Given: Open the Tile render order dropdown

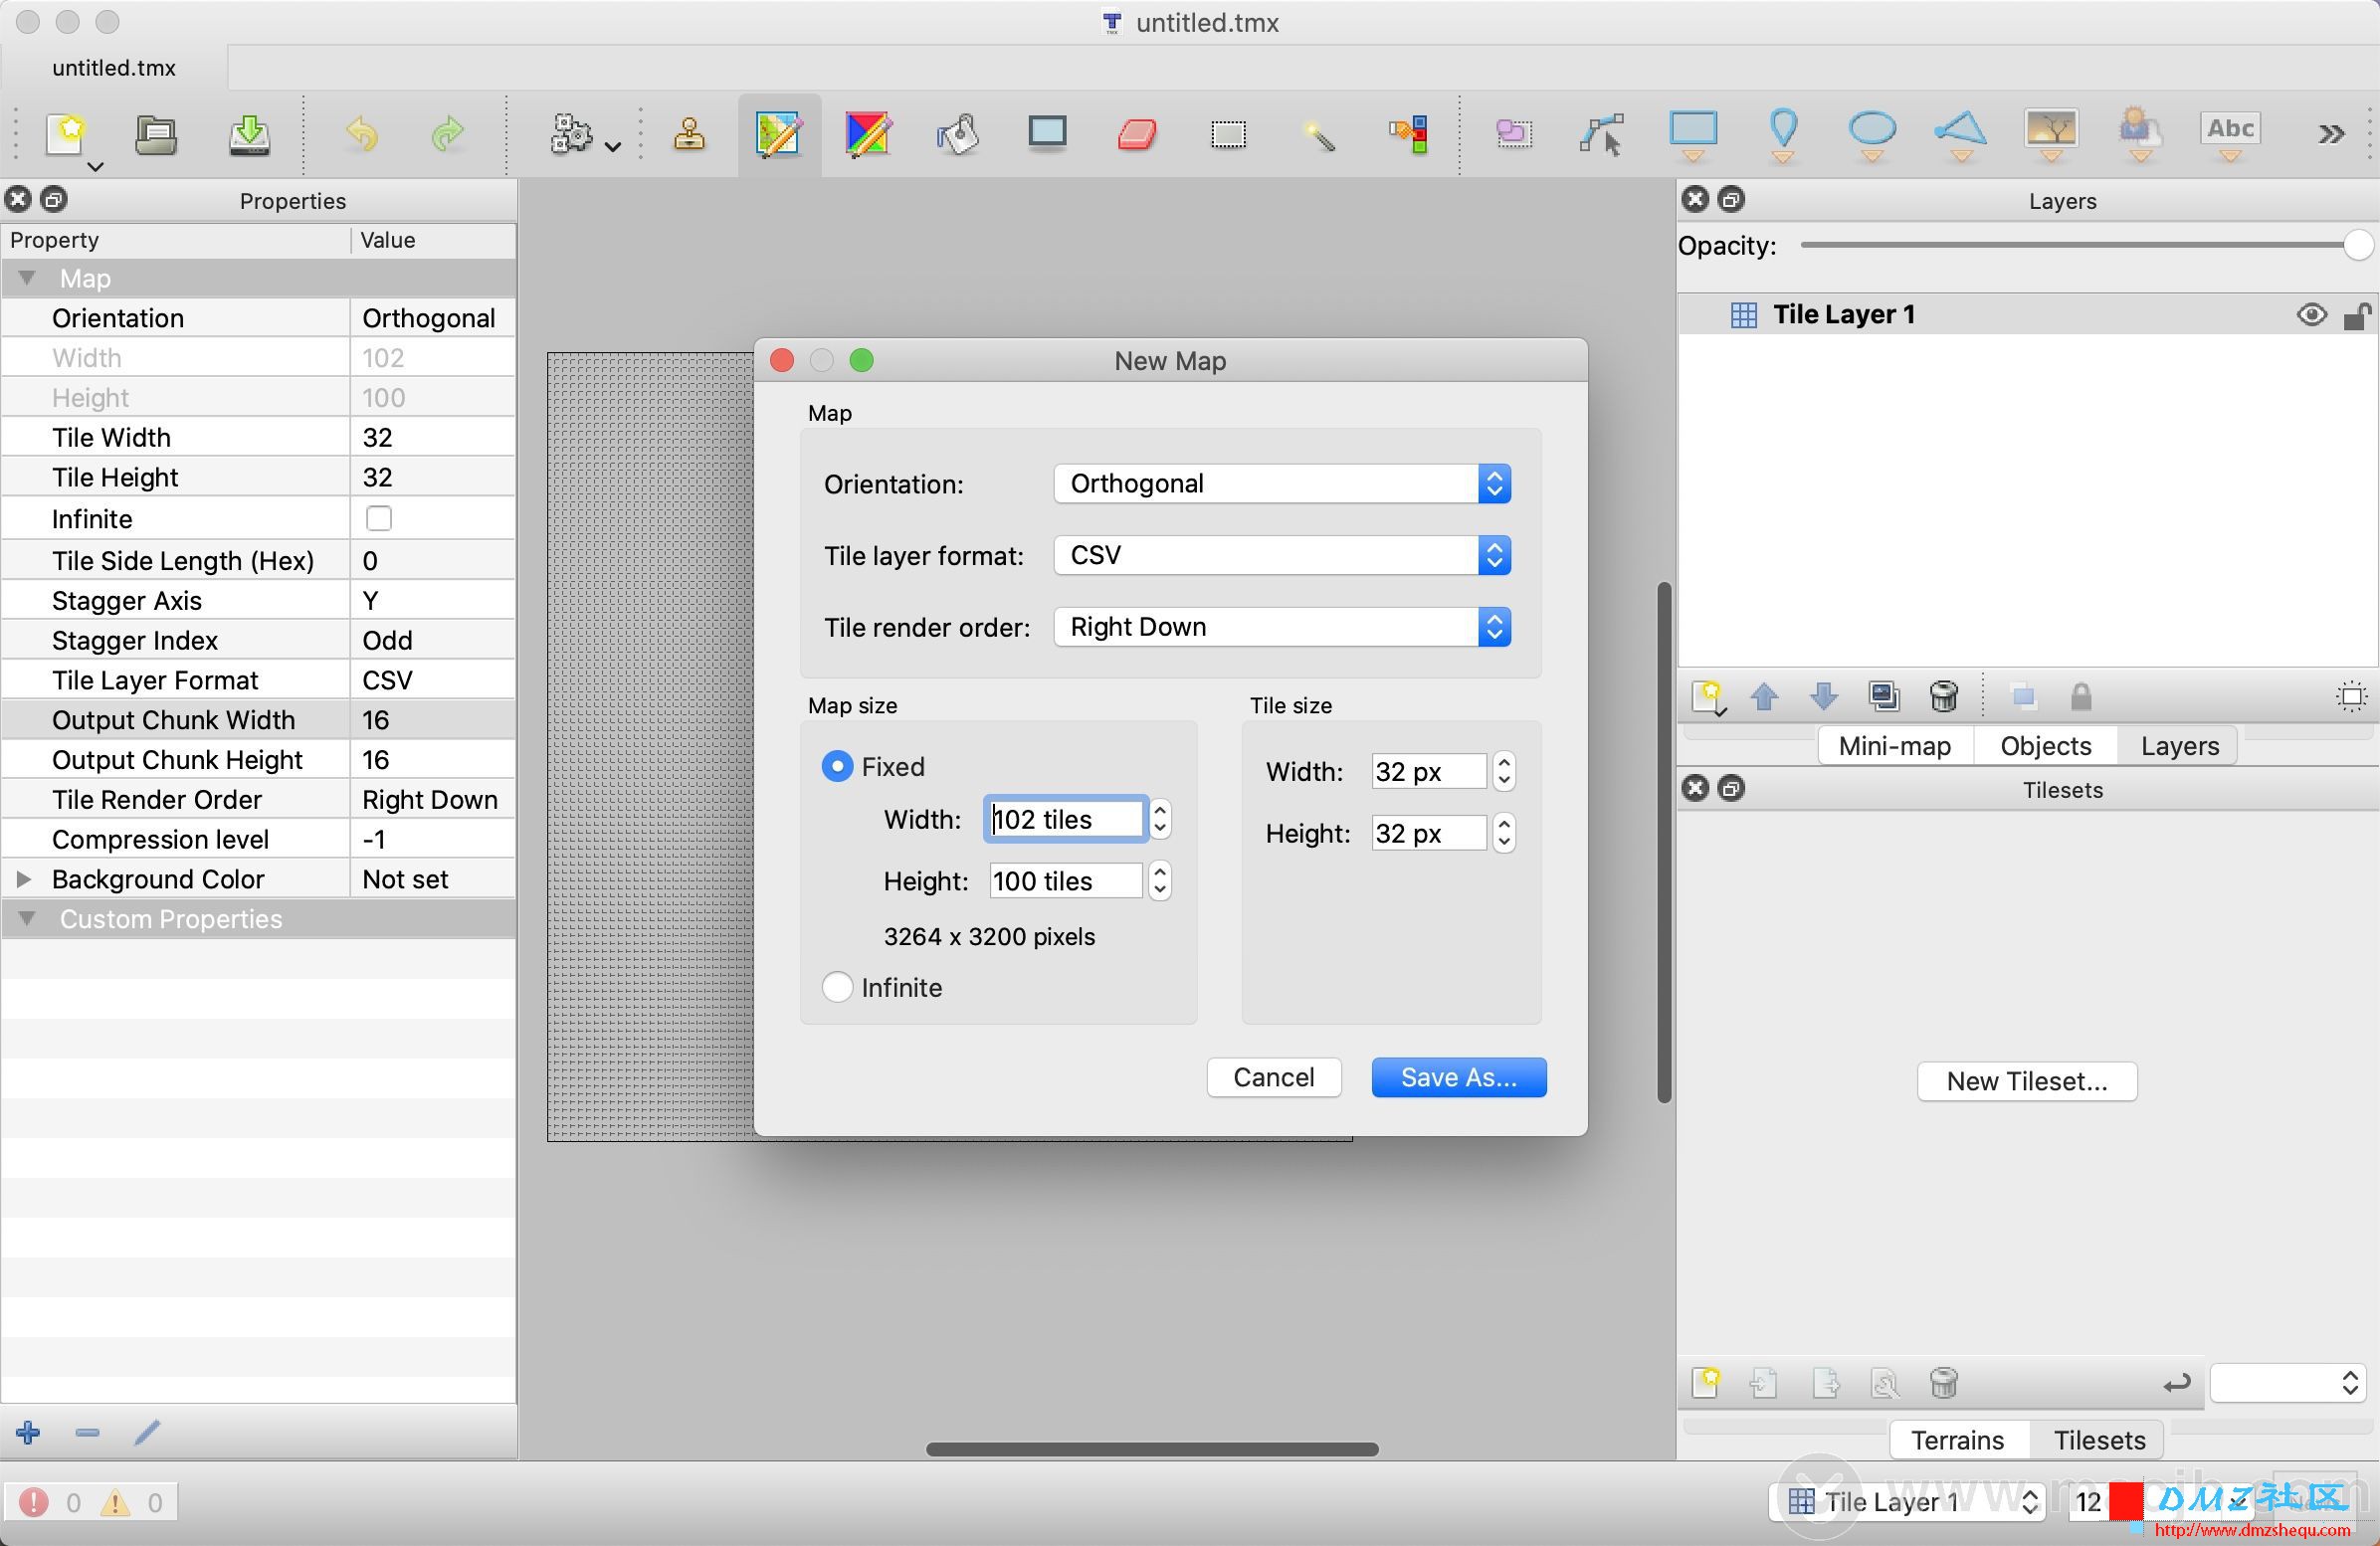Looking at the screenshot, I should 1282,627.
